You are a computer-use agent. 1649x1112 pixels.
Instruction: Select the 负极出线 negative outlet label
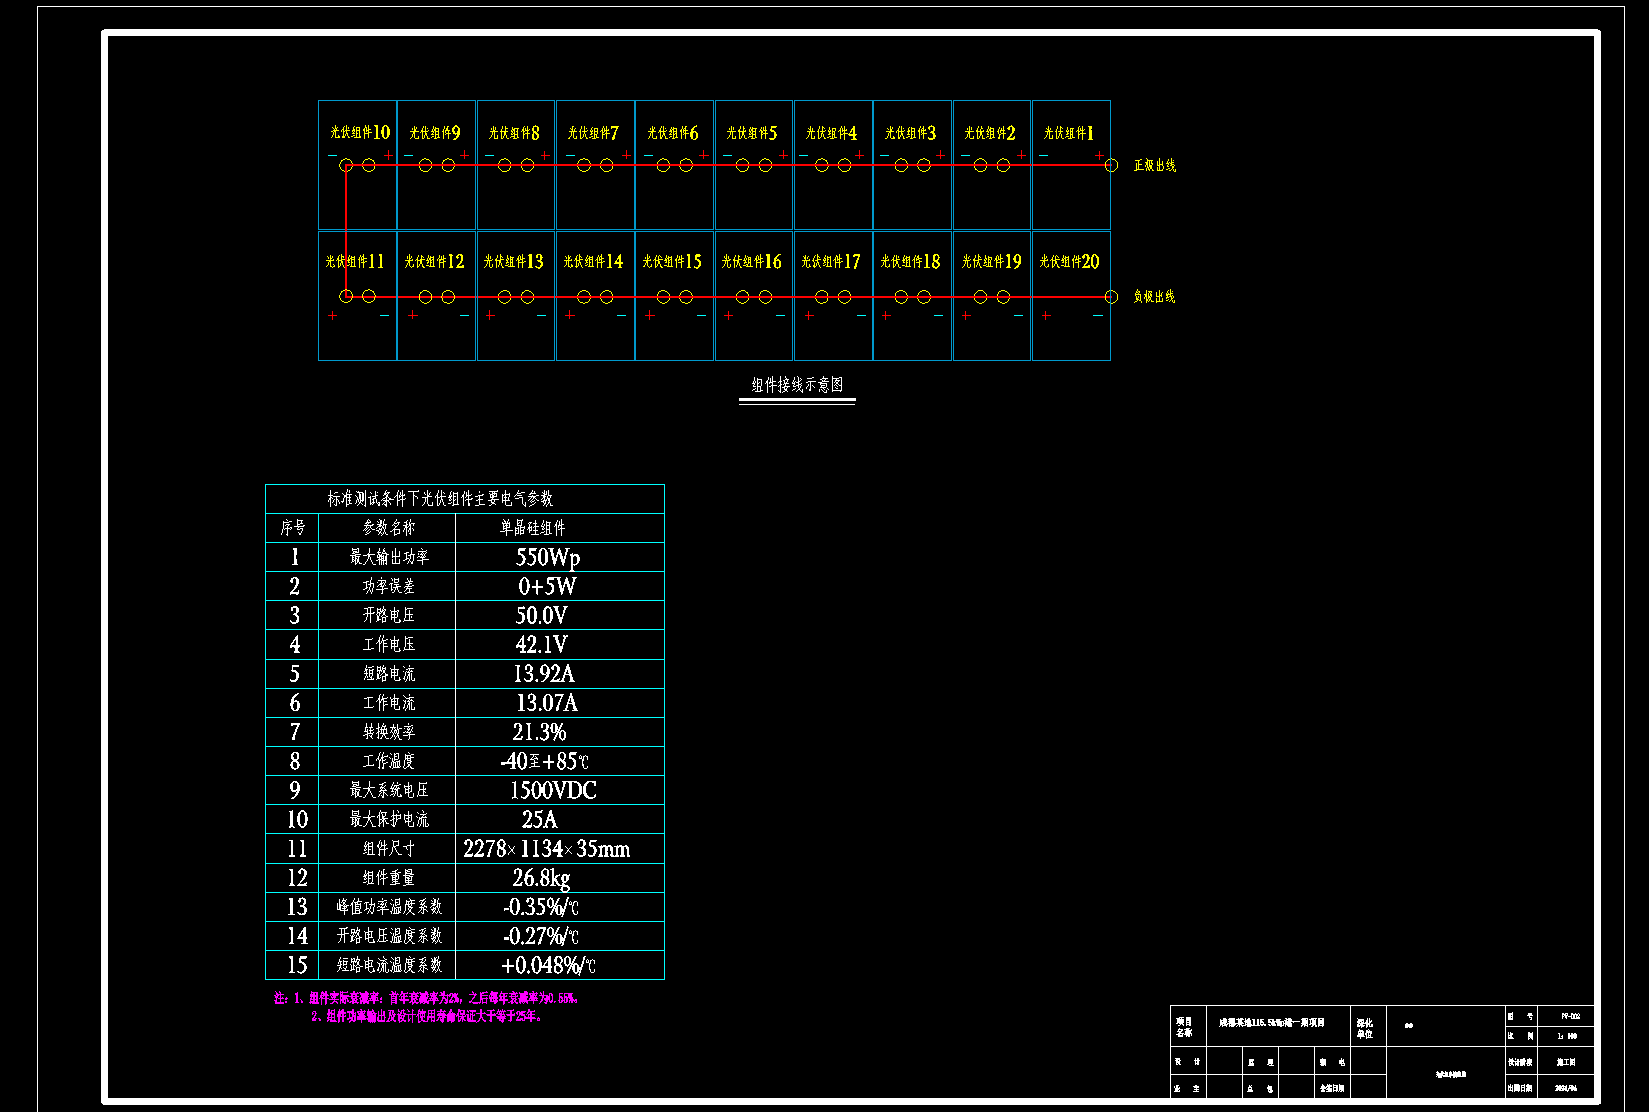click(x=1154, y=296)
